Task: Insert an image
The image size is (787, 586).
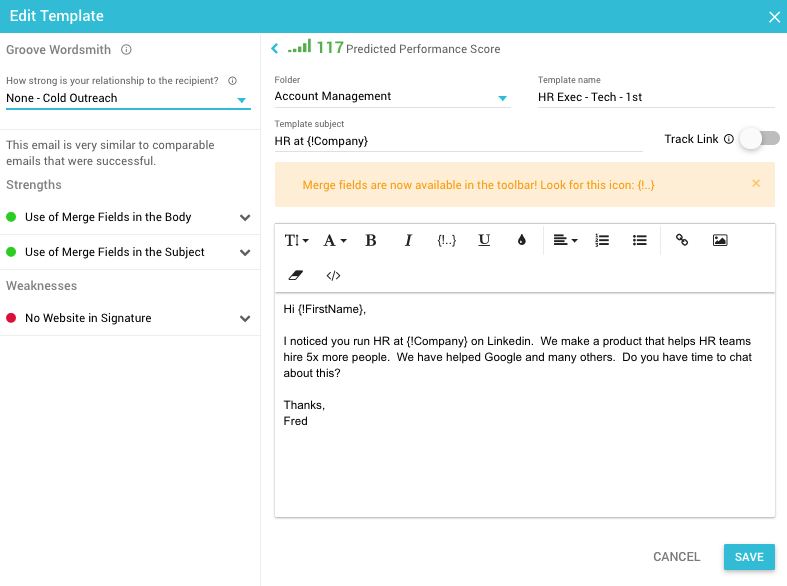Action: pos(720,240)
